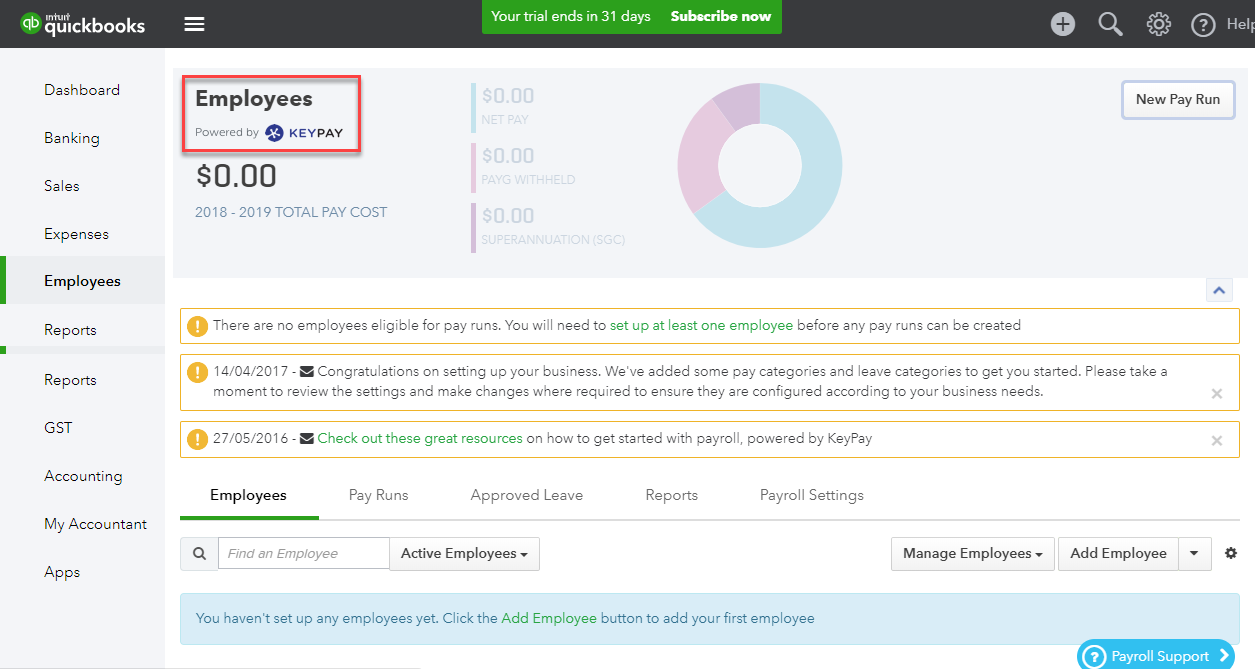Open the Active Employees filter dropdown
This screenshot has width=1255, height=669.
click(x=465, y=554)
